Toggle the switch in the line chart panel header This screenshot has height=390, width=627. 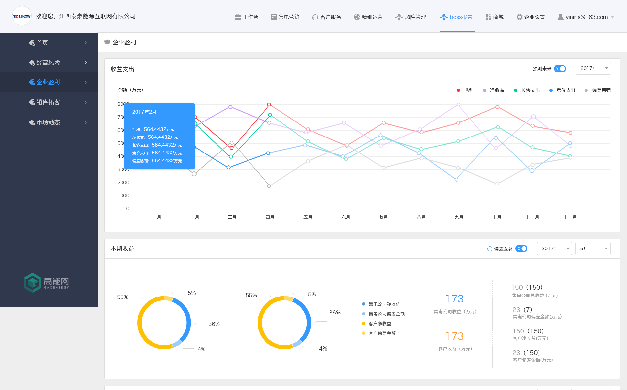coord(560,68)
